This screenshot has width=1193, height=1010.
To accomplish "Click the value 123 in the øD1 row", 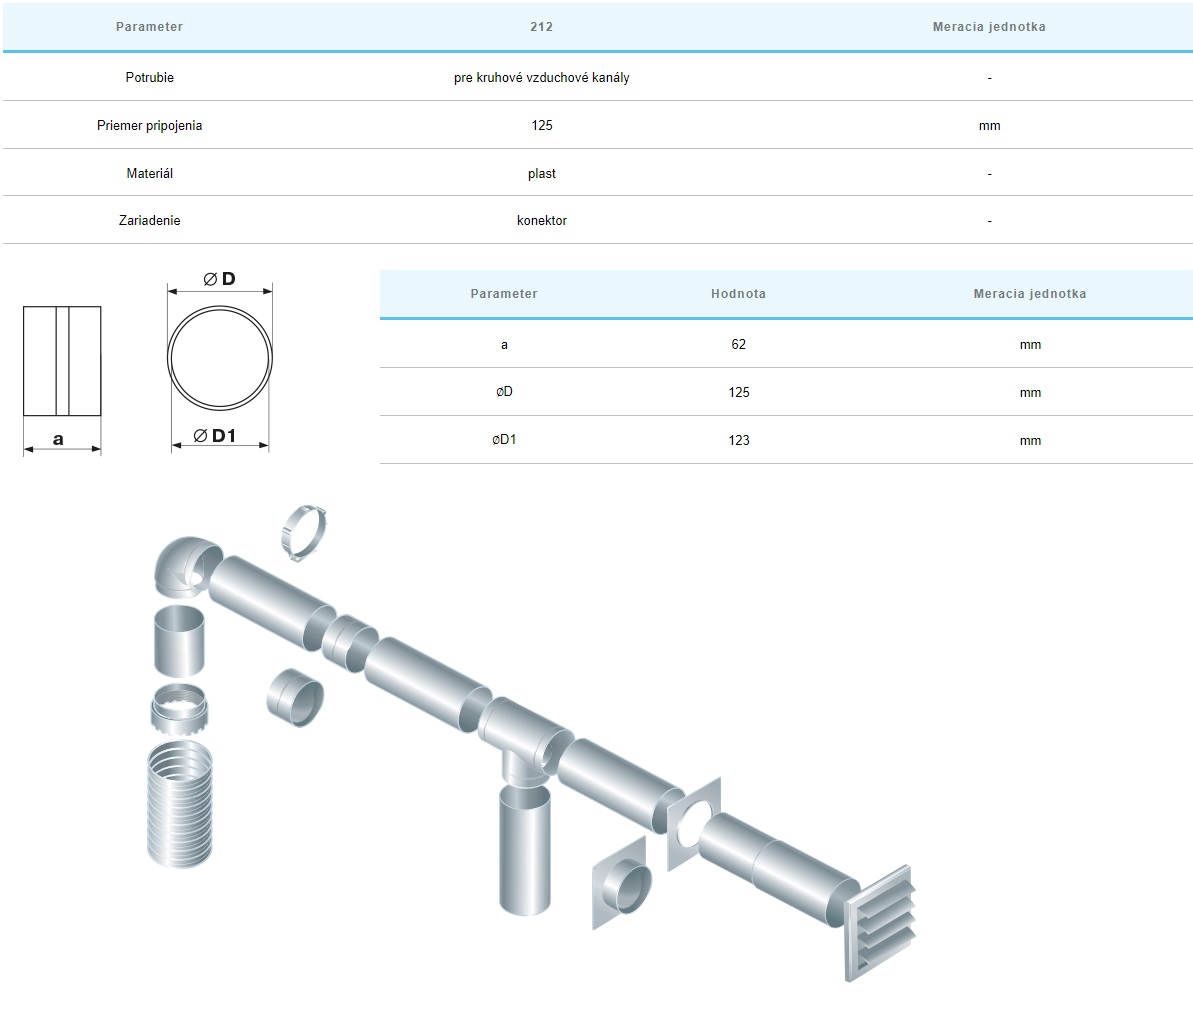I will tap(738, 440).
